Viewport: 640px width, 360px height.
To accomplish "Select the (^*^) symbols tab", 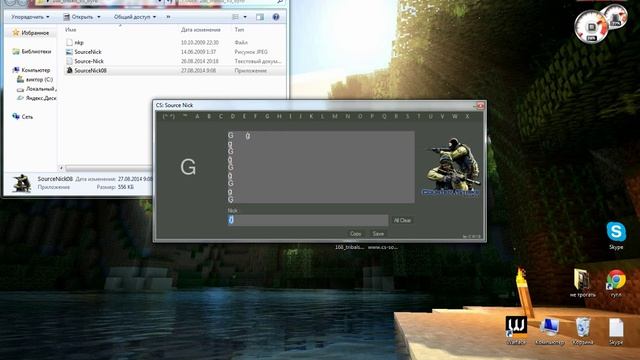I will click(x=169, y=116).
